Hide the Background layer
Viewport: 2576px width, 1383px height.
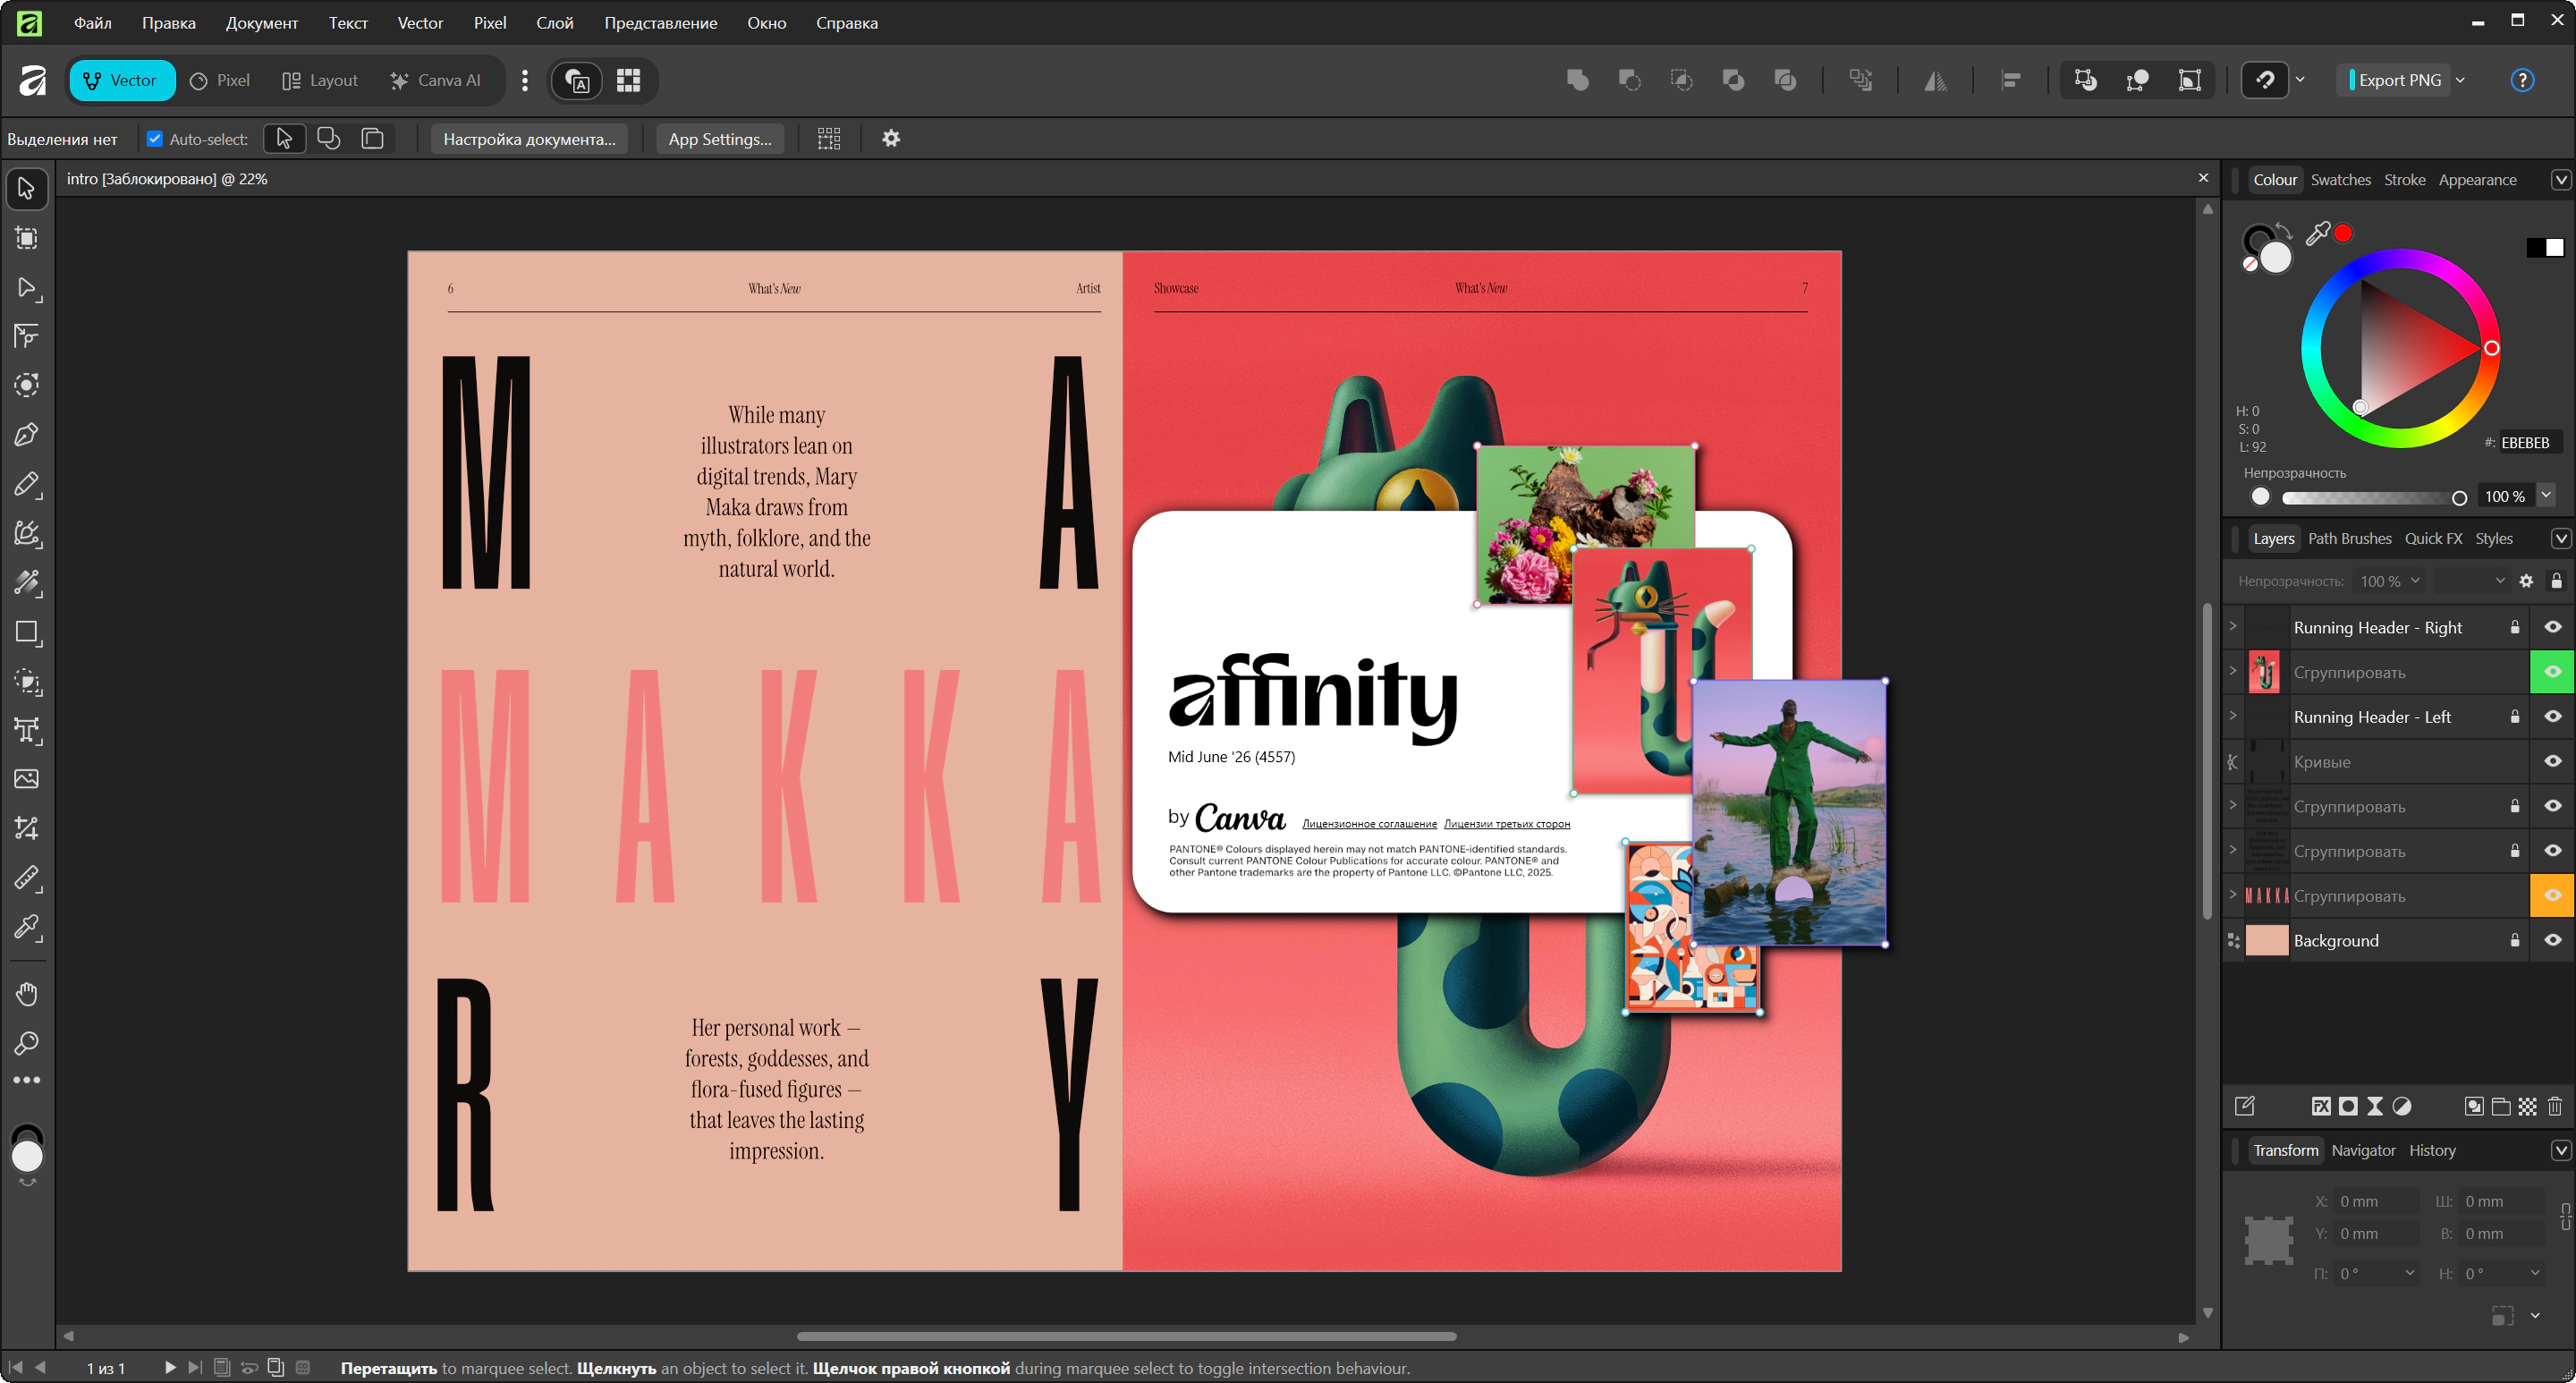[2553, 940]
